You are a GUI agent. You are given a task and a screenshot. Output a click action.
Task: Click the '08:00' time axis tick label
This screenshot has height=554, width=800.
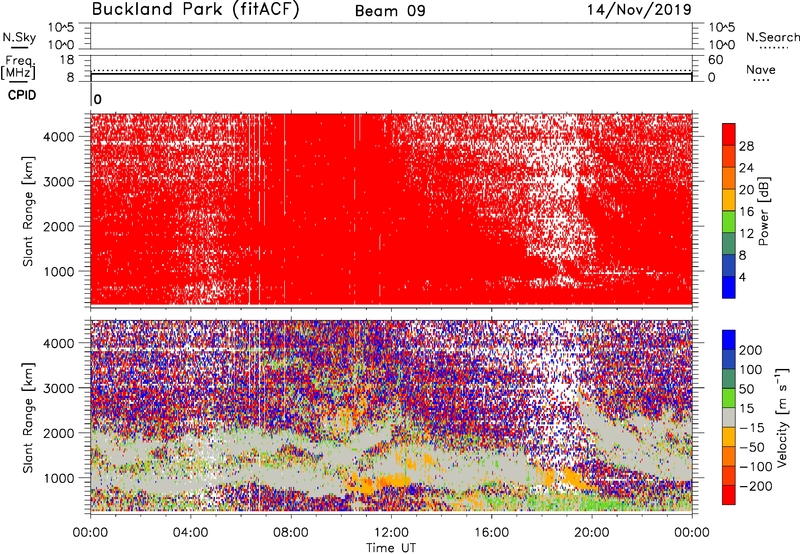[x=291, y=533]
